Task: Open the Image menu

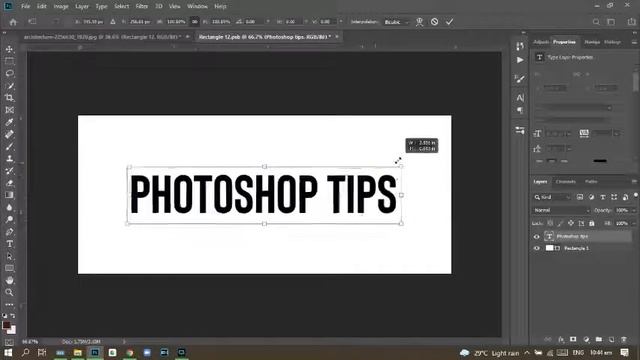Action: [61, 6]
